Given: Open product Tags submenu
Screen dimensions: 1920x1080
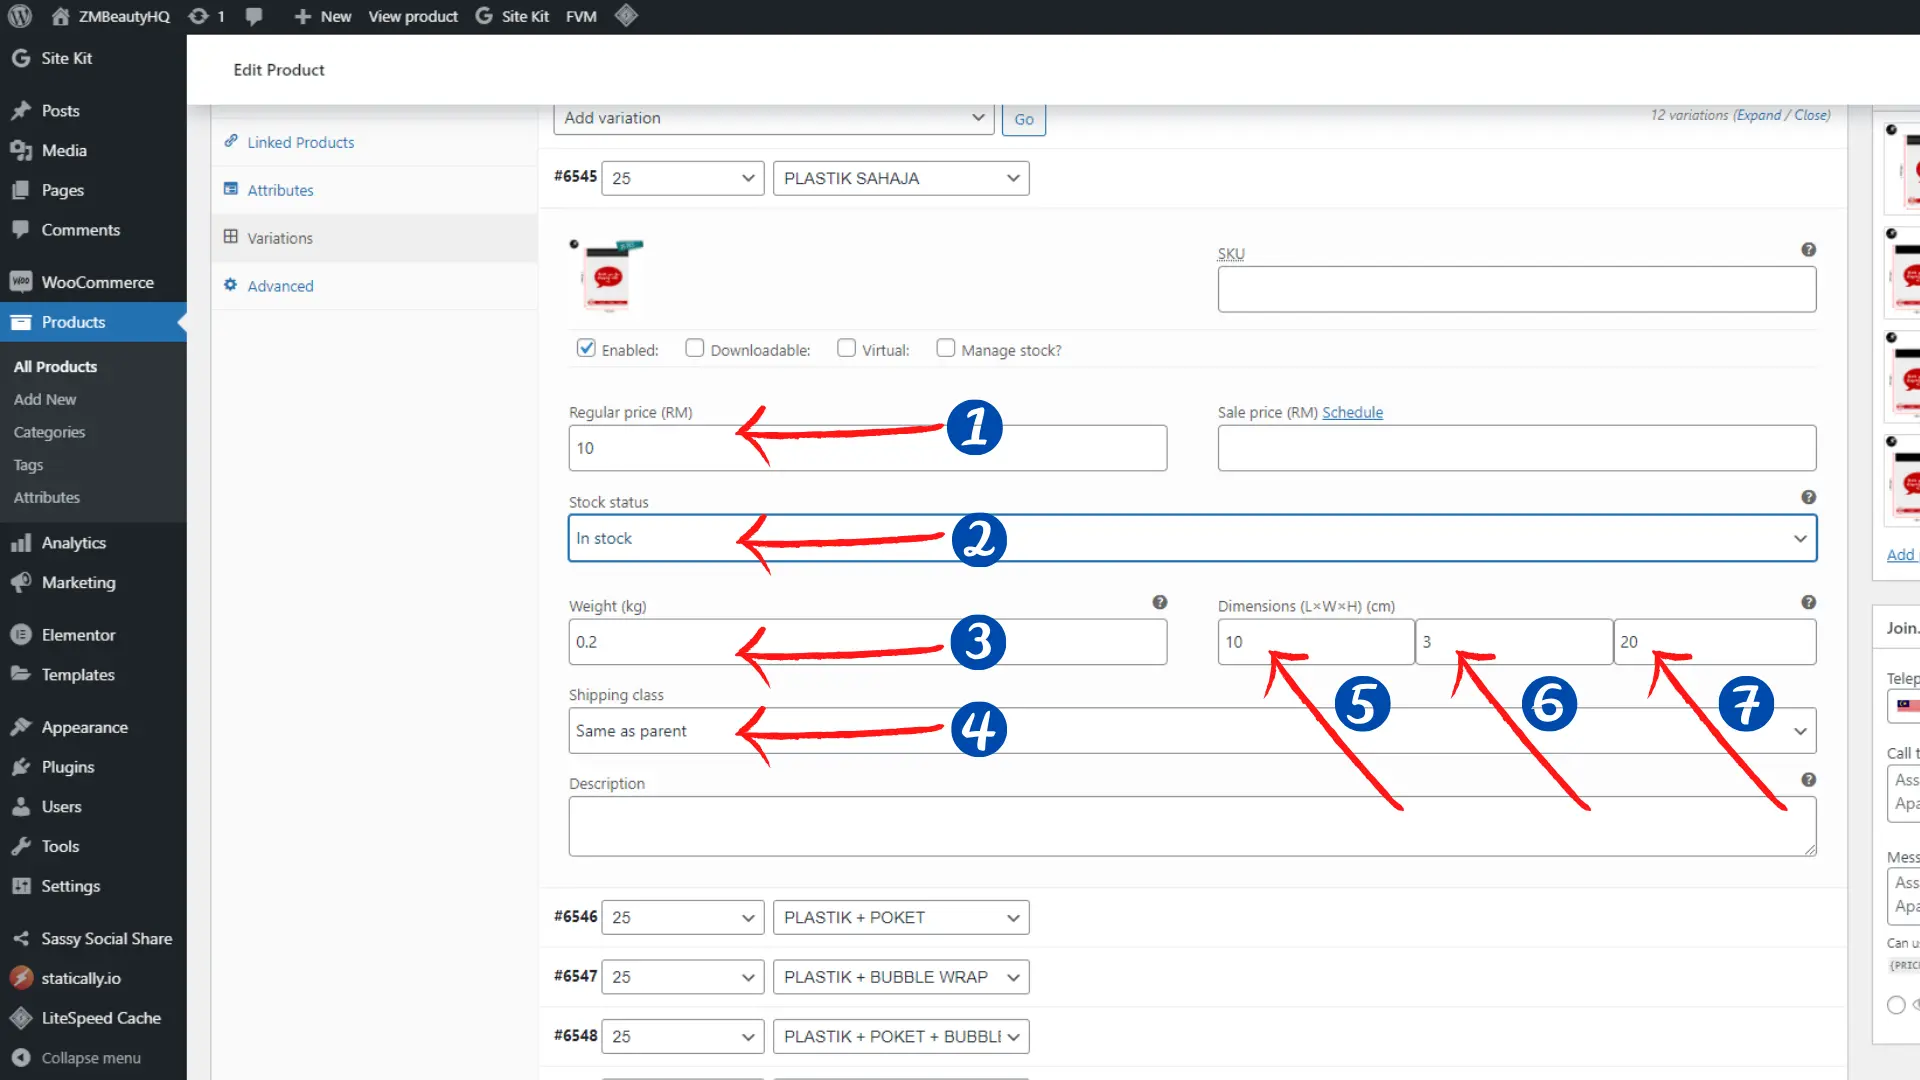Looking at the screenshot, I should 28,465.
